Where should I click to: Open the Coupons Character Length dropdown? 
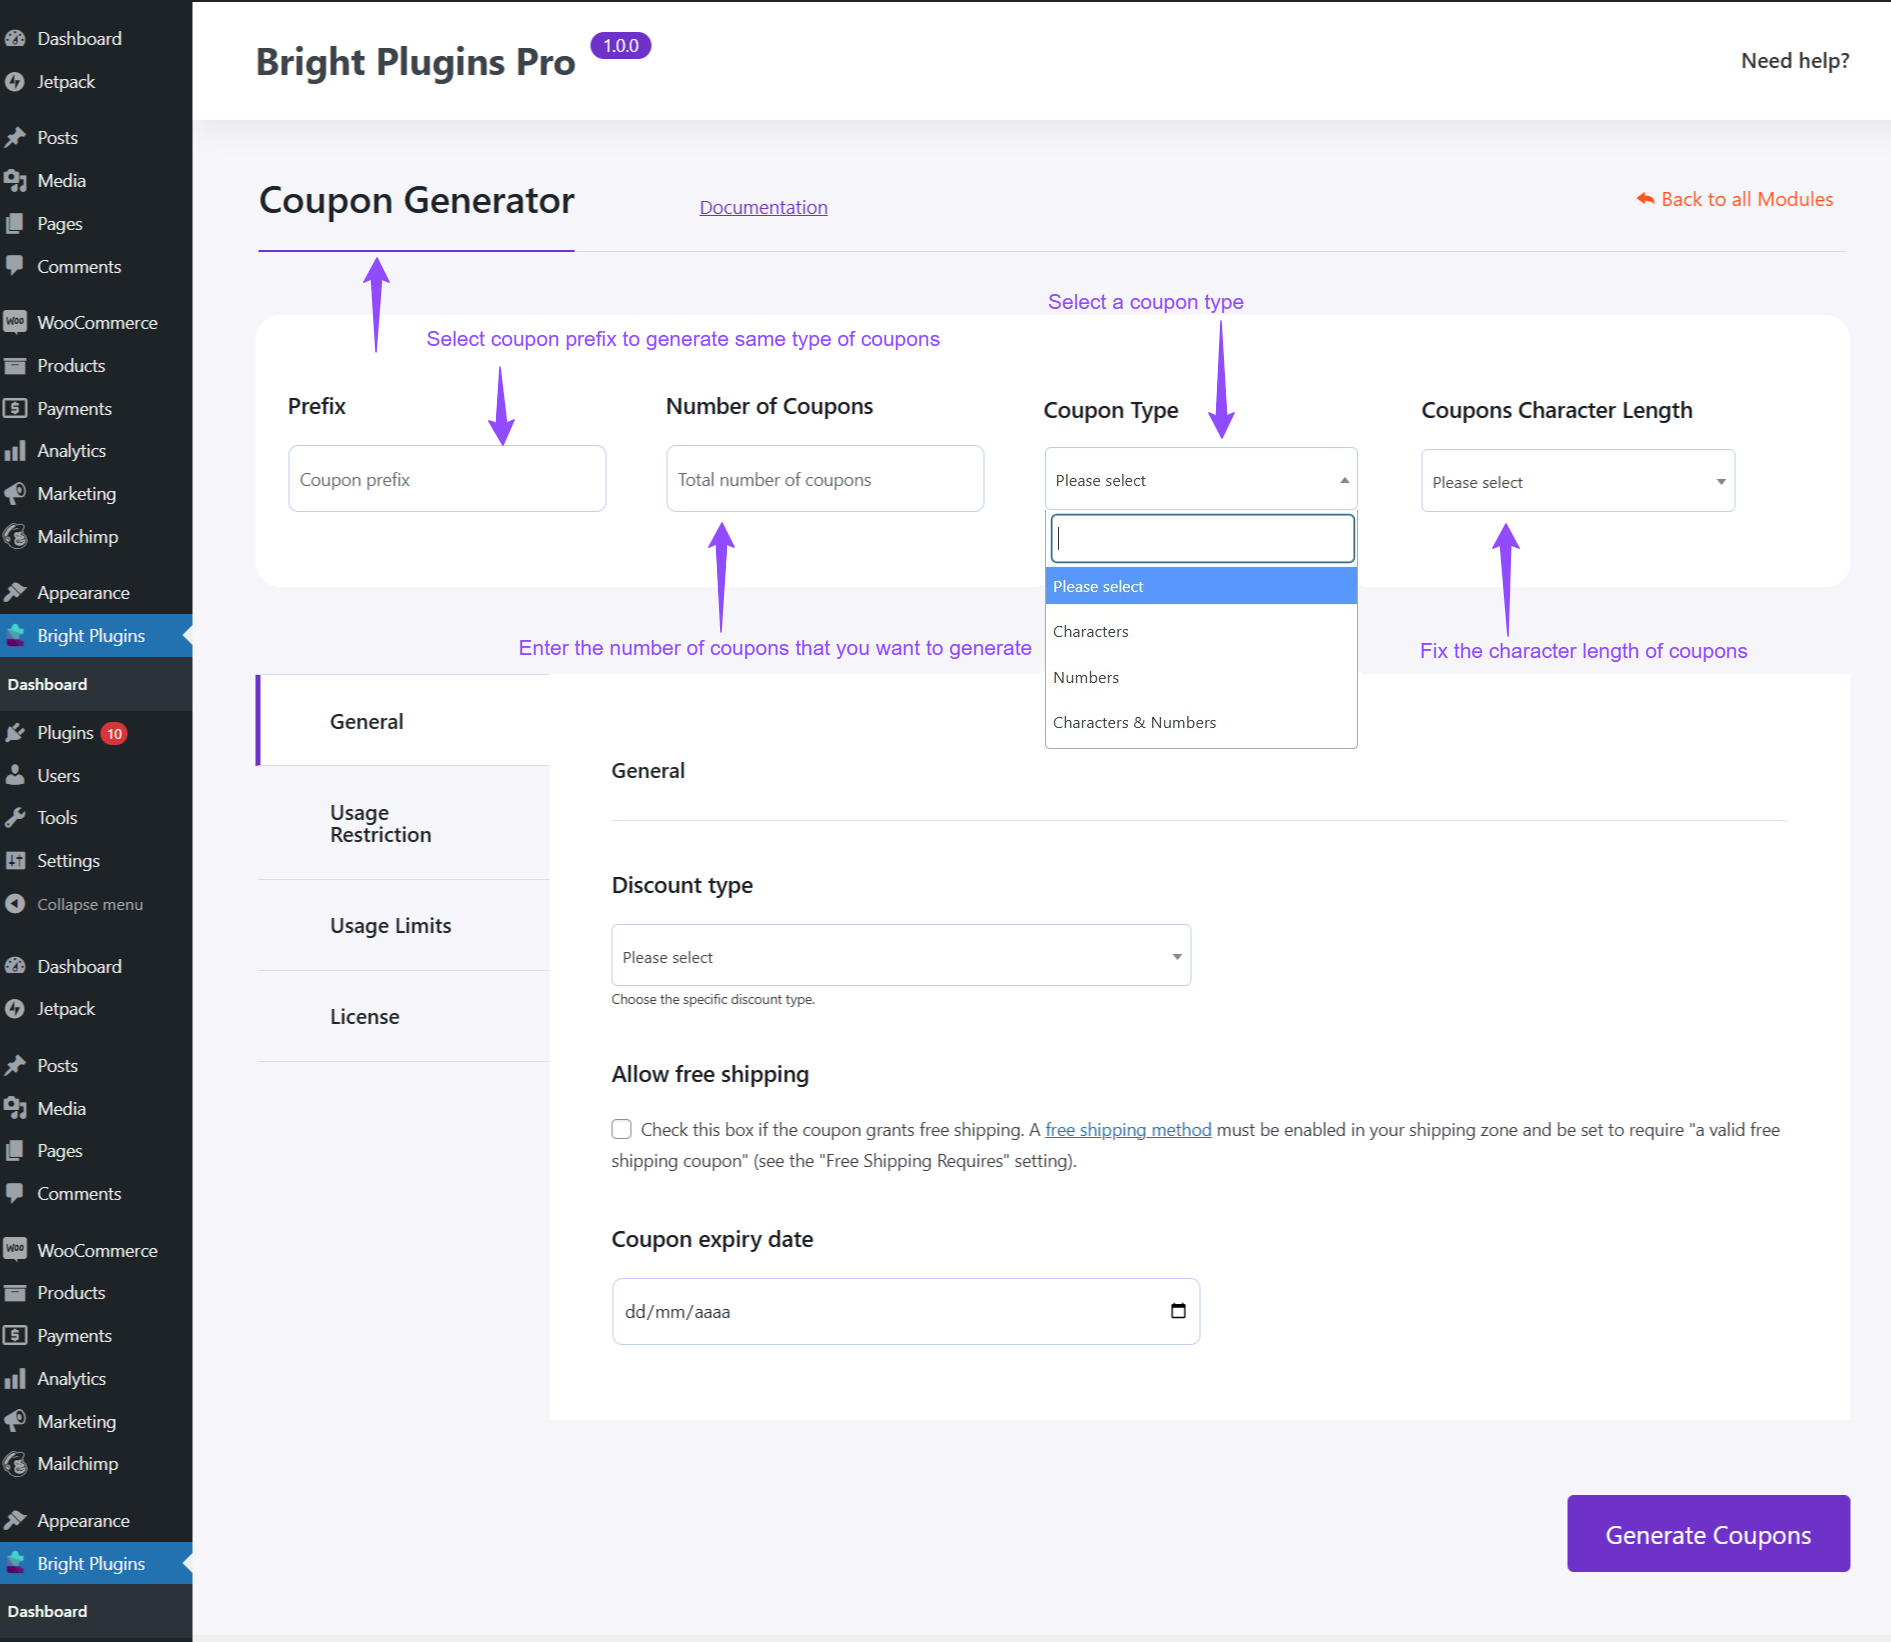click(1577, 482)
